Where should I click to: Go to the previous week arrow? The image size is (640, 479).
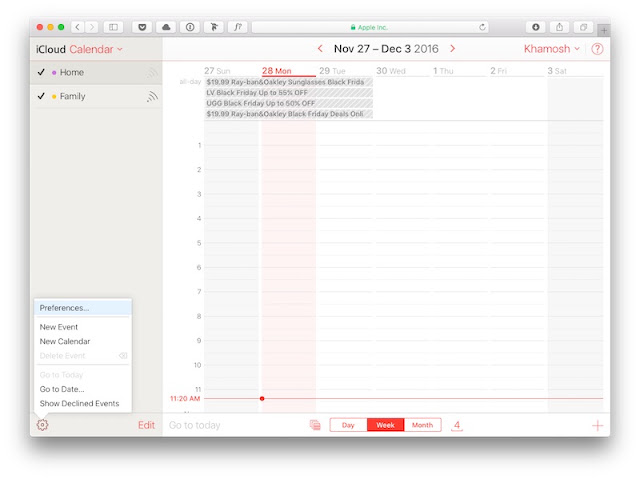click(x=320, y=49)
